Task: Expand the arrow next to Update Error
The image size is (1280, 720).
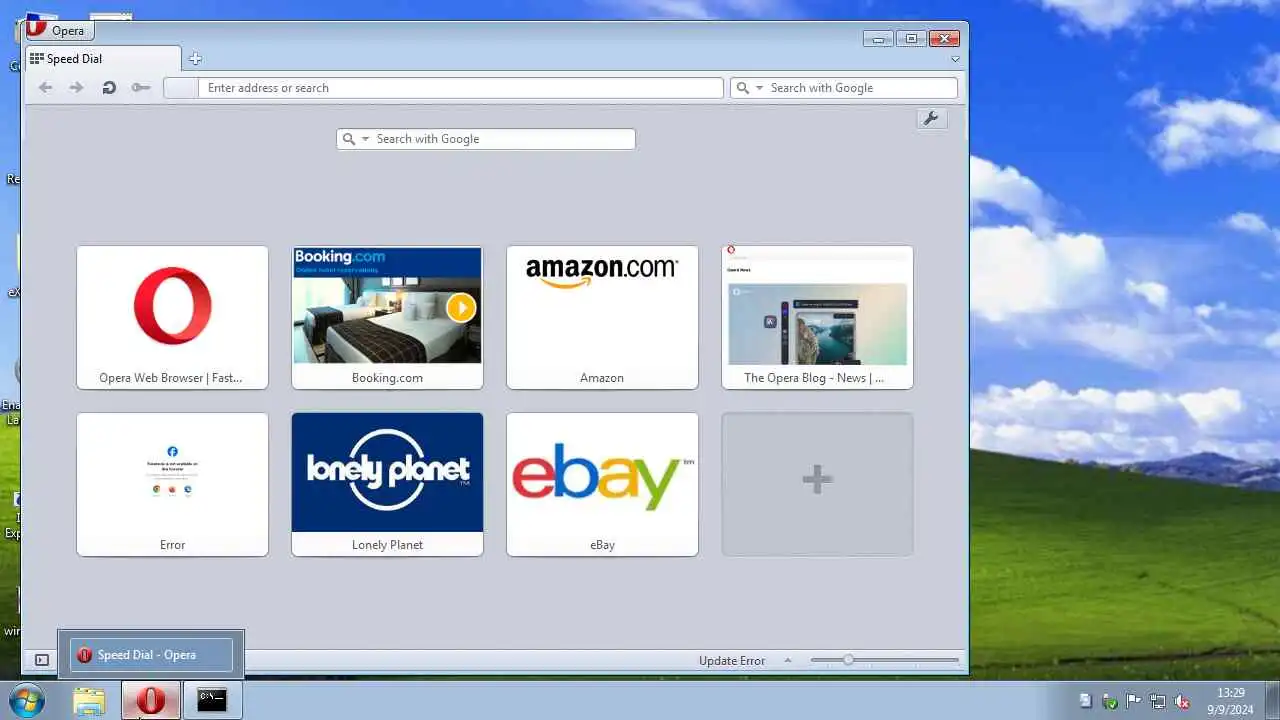Action: (x=788, y=660)
